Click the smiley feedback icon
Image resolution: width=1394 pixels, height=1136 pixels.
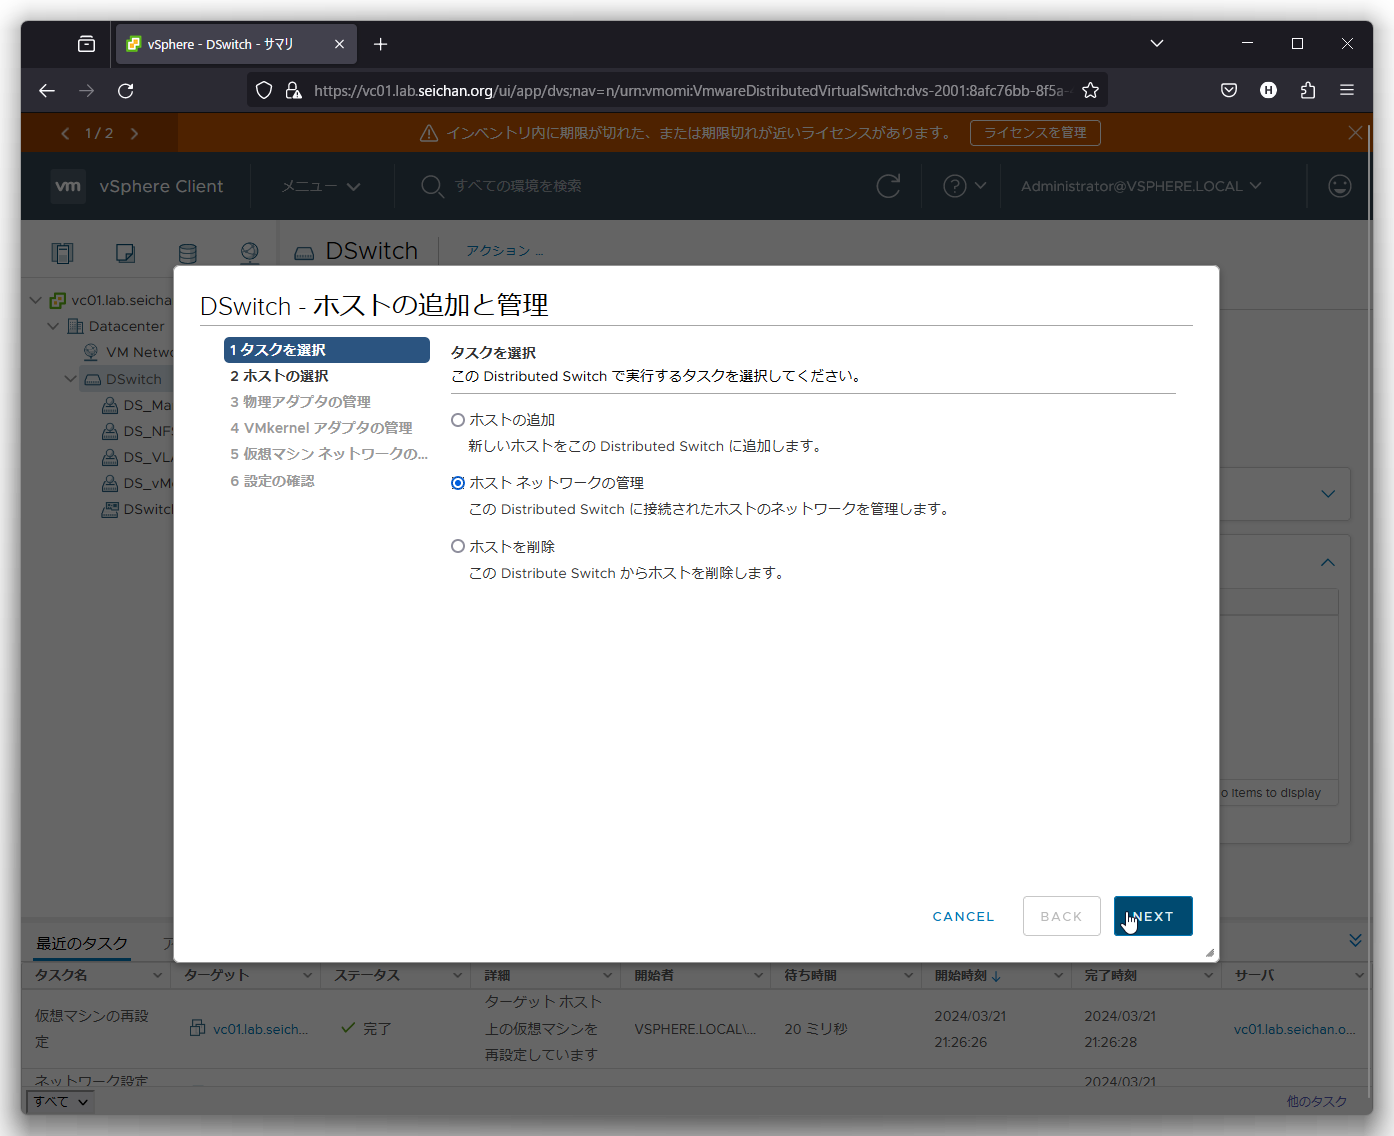pos(1340,186)
